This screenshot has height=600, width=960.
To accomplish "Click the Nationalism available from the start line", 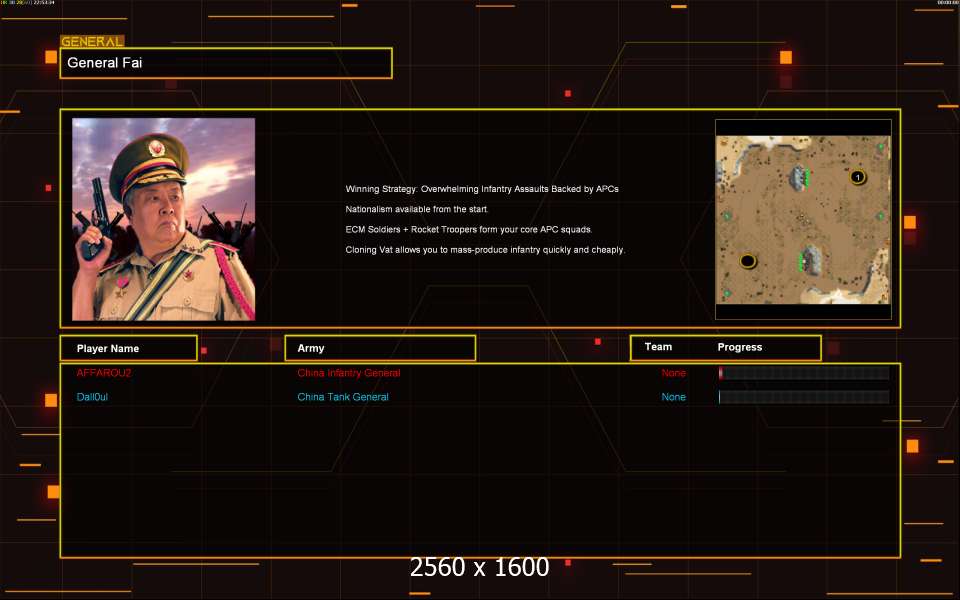I will (417, 209).
